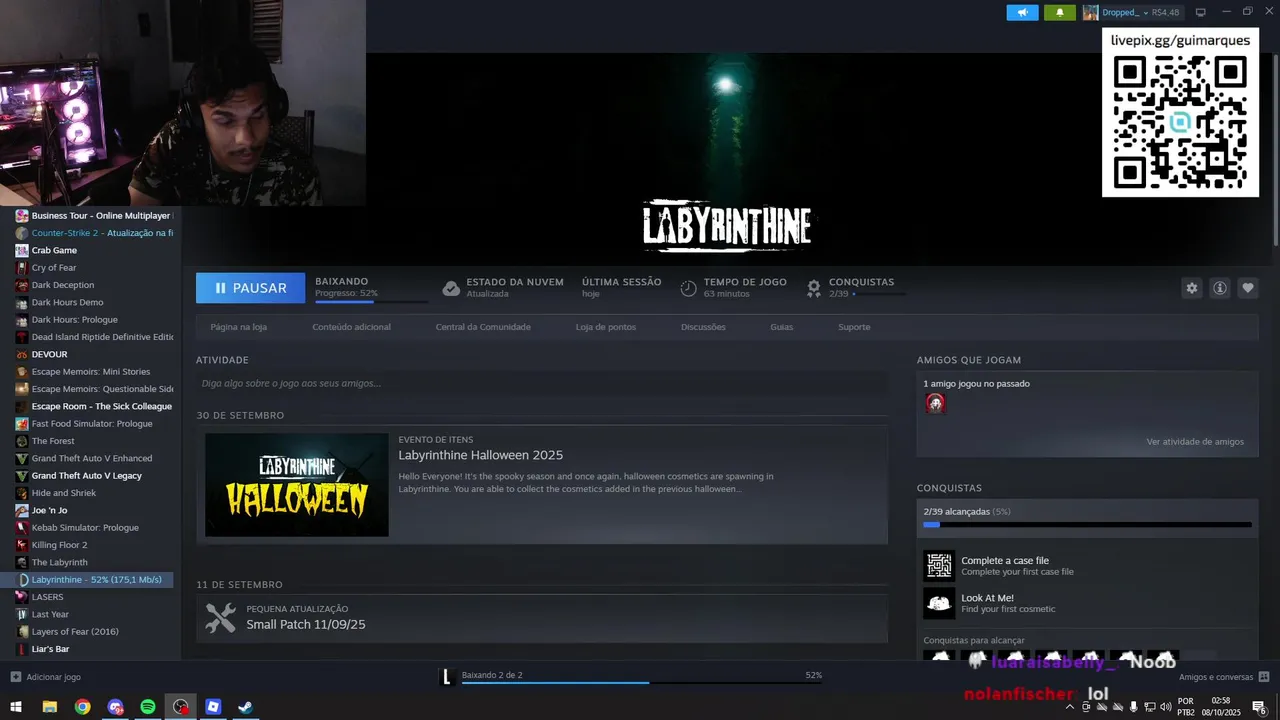Open the Página na loja tab
Image resolution: width=1280 pixels, height=720 pixels.
(238, 327)
